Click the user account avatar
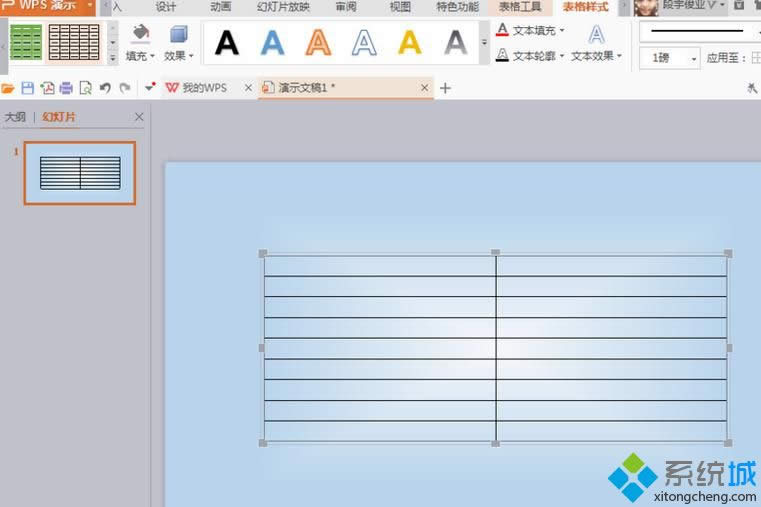This screenshot has height=507, width=761. tap(645, 7)
